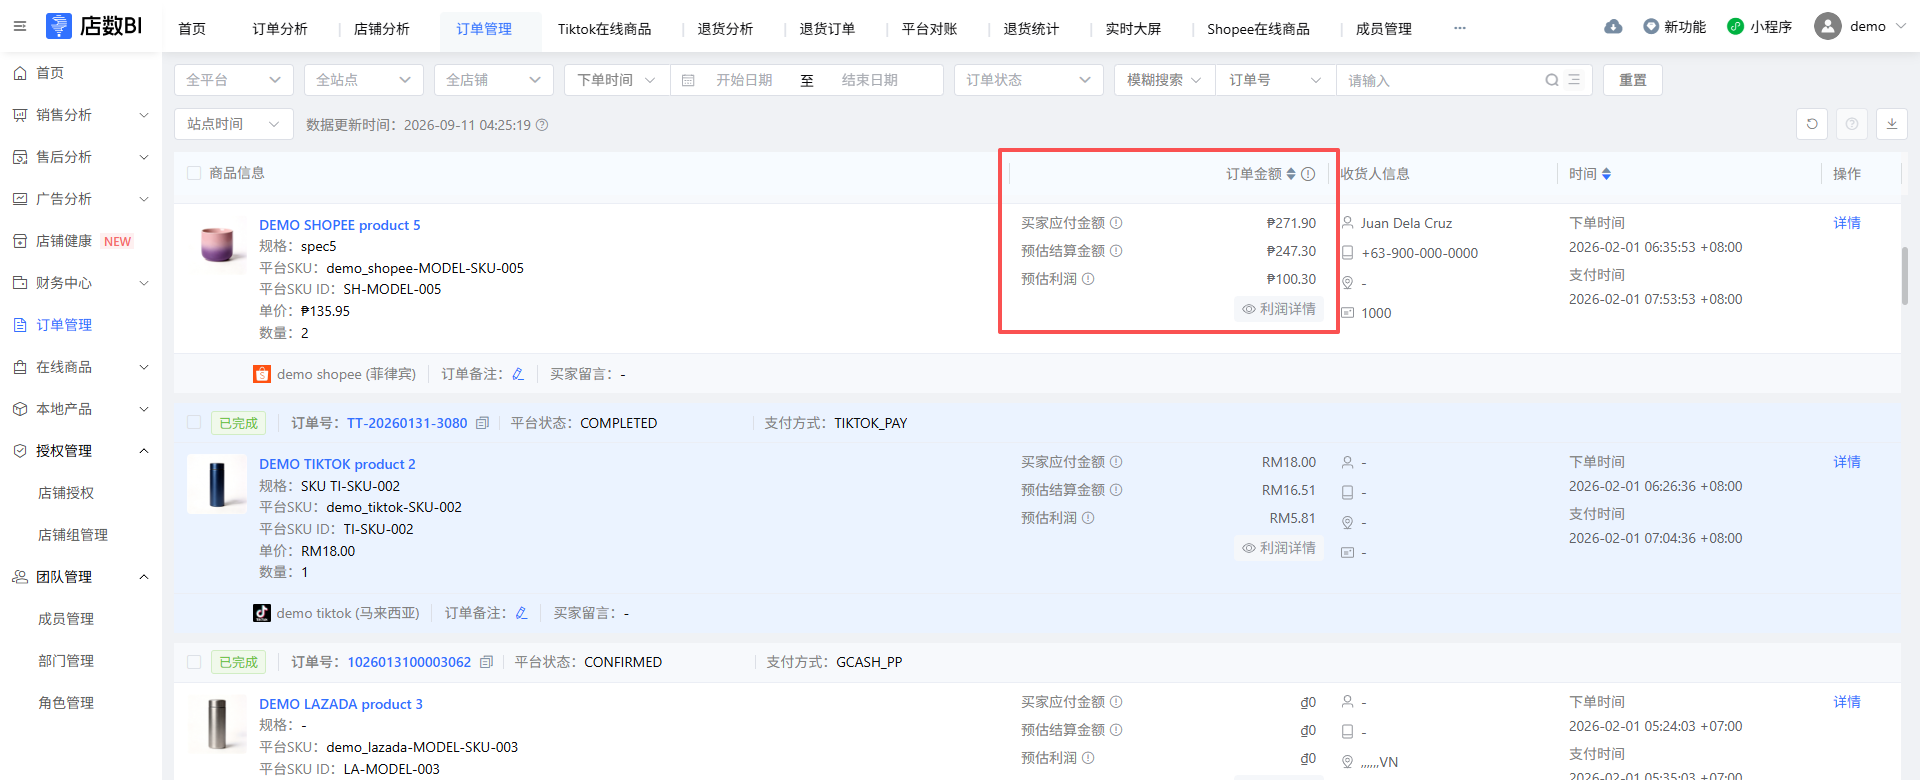Open the help icon button above table
1920x780 pixels.
point(1852,124)
